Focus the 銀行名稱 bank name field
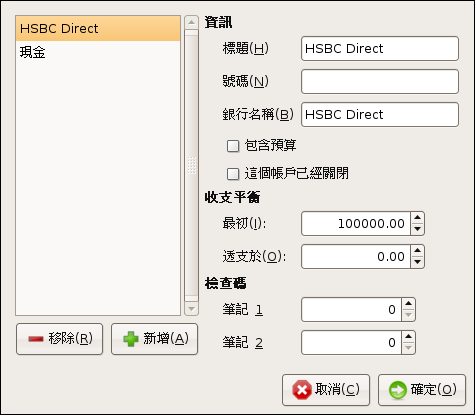475x415 pixels. [380, 115]
